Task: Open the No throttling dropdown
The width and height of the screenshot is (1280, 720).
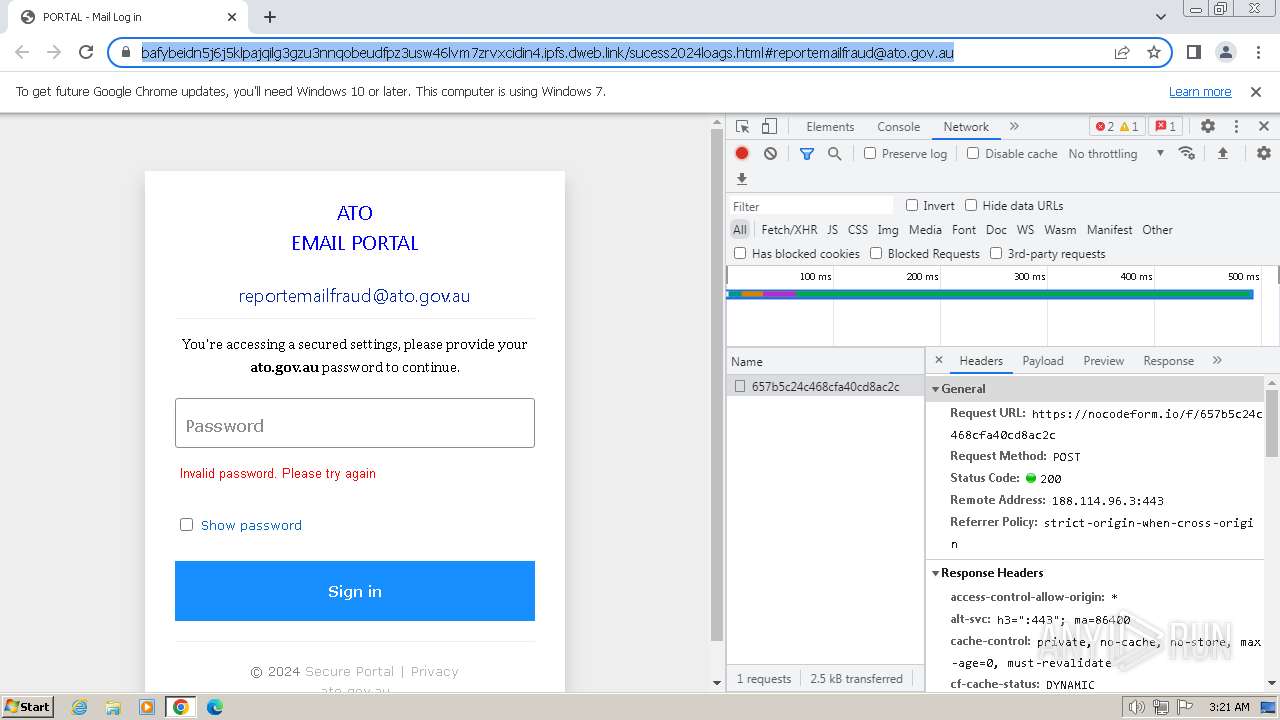Action: pyautogui.click(x=1116, y=154)
